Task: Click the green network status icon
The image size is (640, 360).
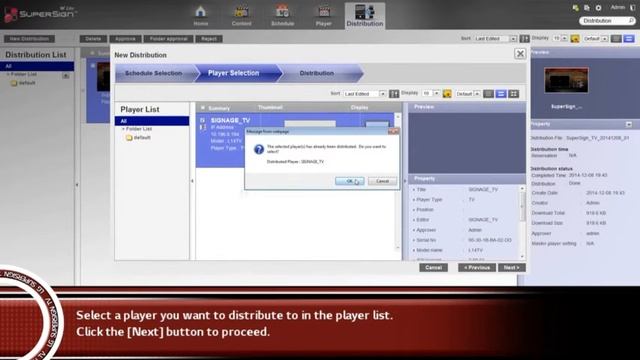Action: pyautogui.click(x=576, y=8)
